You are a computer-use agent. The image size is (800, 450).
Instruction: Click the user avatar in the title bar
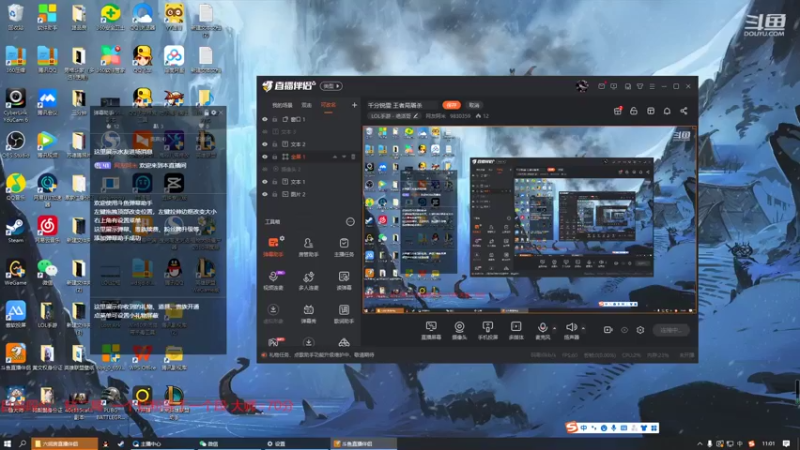point(582,86)
